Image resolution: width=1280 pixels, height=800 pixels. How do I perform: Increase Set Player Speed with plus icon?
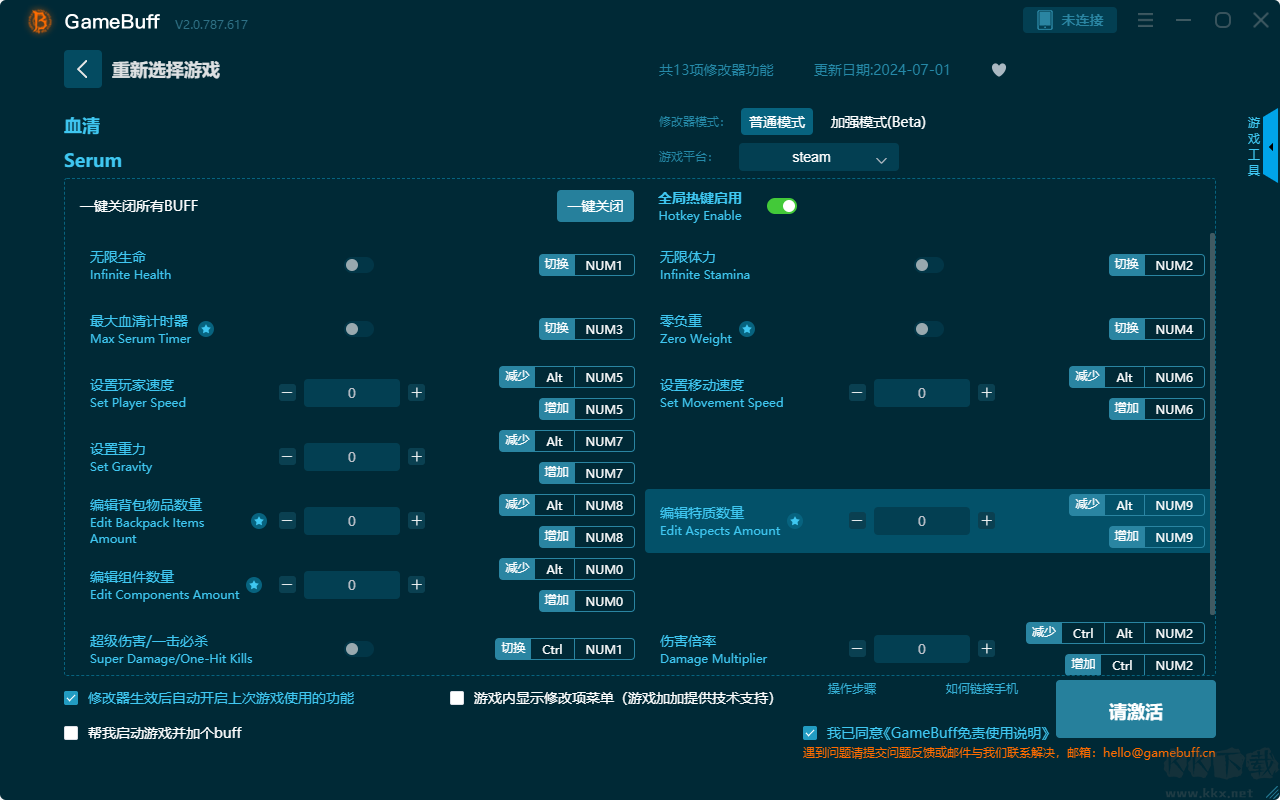click(417, 393)
